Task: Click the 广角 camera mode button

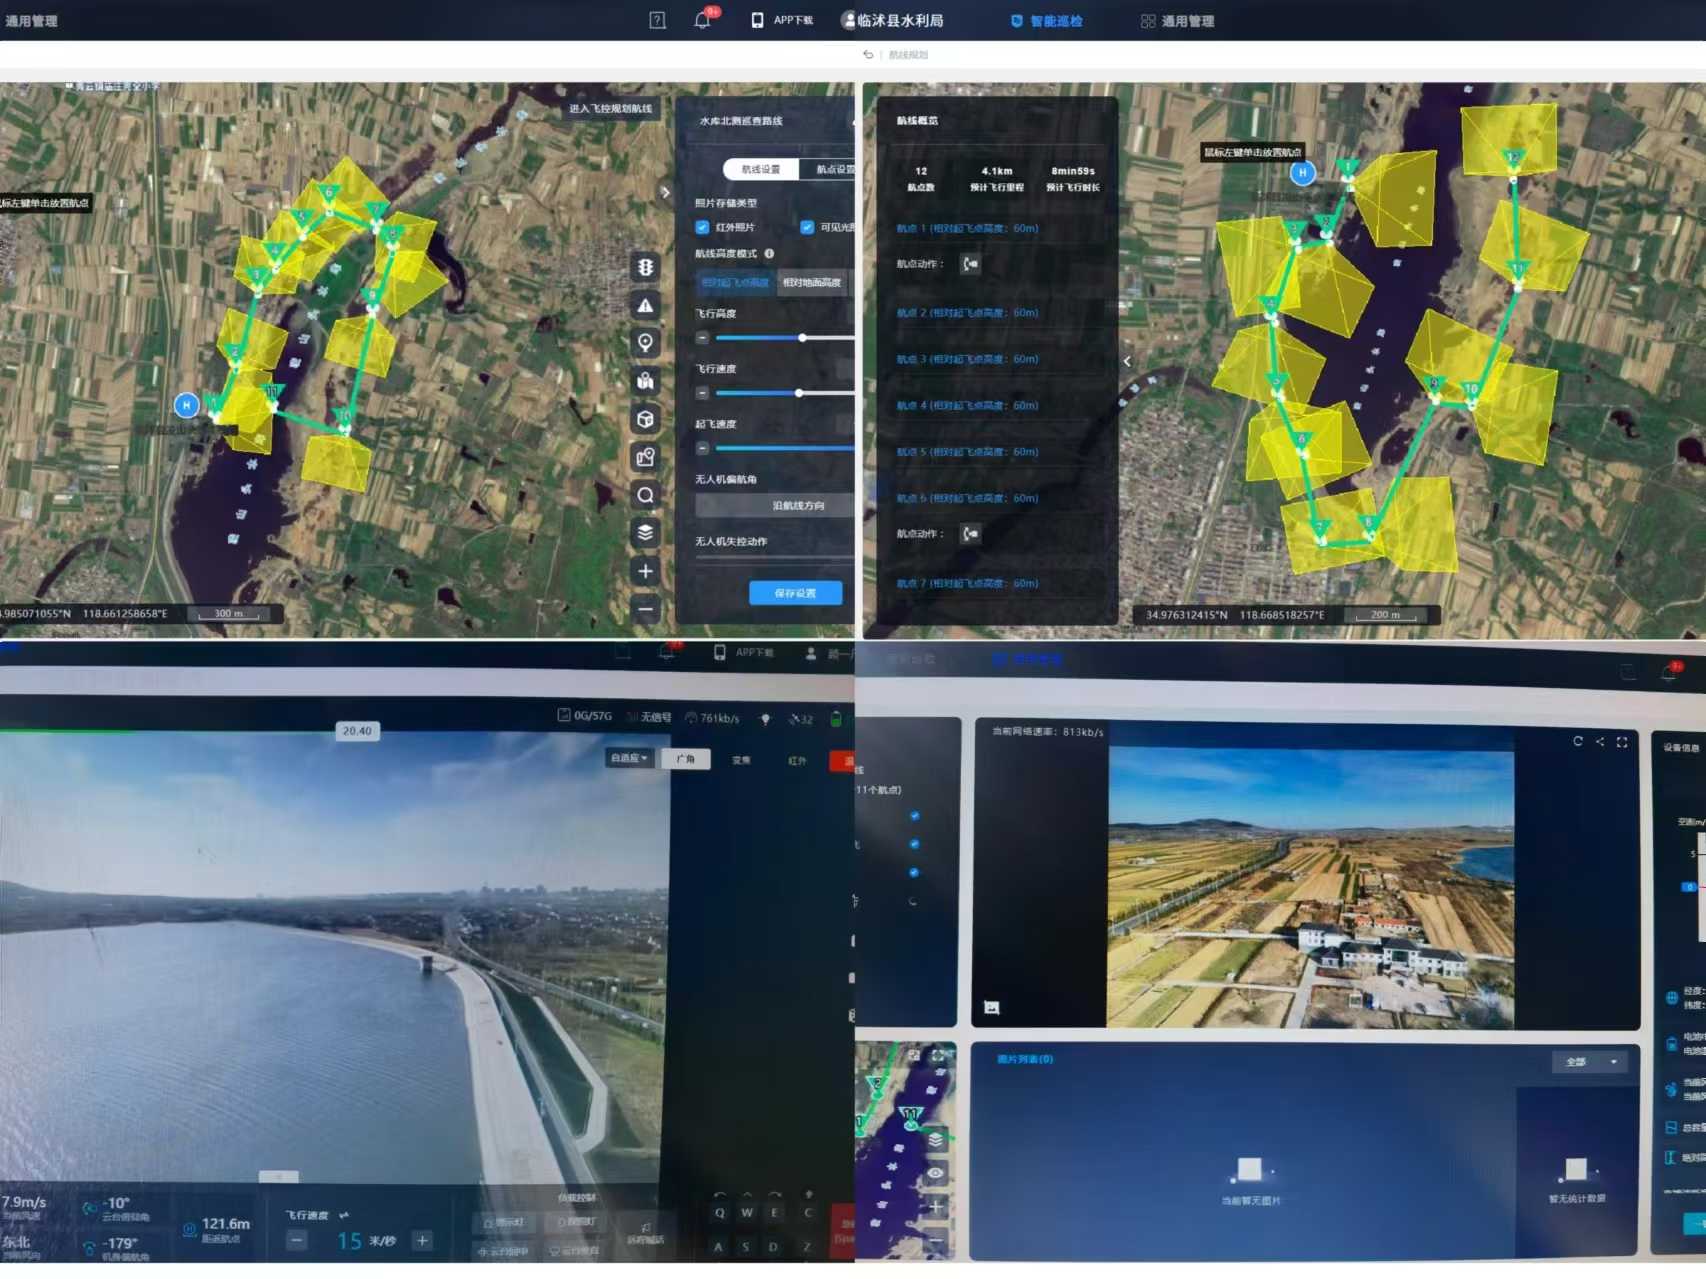Action: (686, 759)
